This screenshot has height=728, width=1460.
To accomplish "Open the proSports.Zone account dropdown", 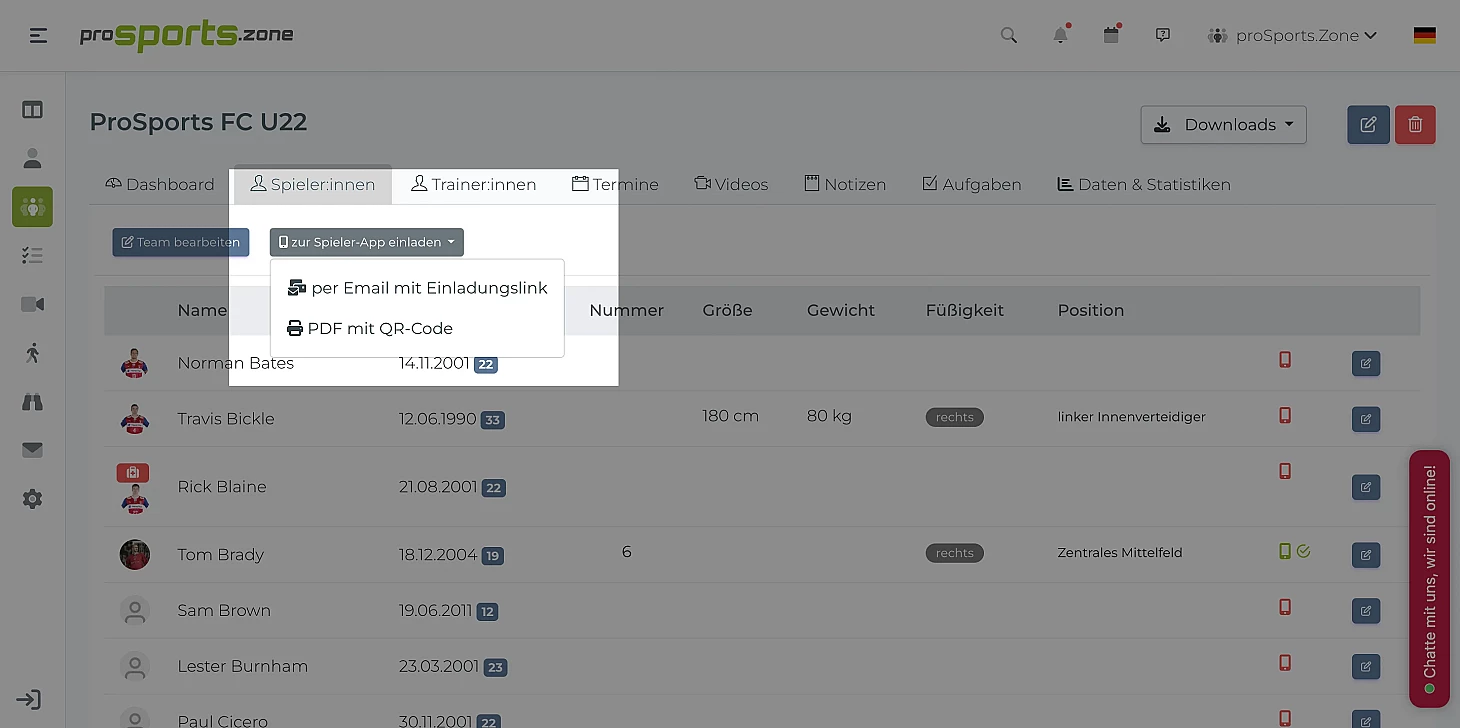I will pos(1292,36).
